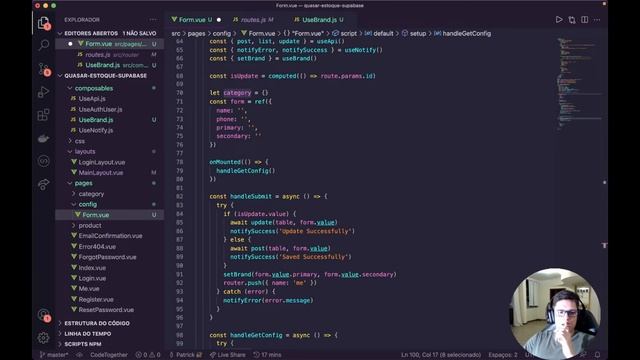This screenshot has width=640, height=360.
Task: Click the notifications bell in status bar
Action: 598,355
